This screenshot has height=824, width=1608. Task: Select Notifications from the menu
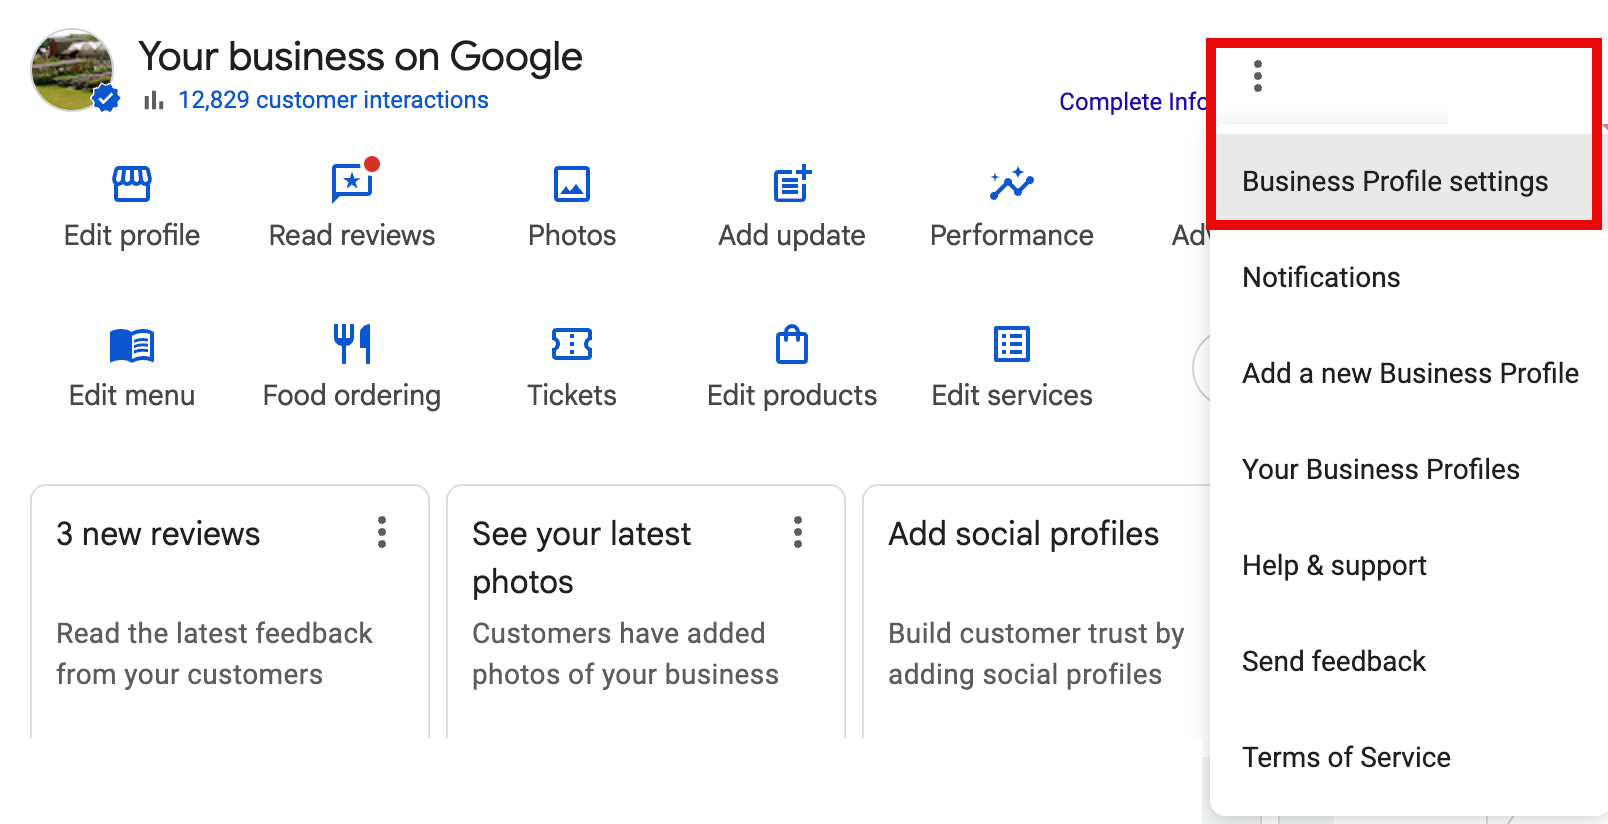(x=1409, y=277)
